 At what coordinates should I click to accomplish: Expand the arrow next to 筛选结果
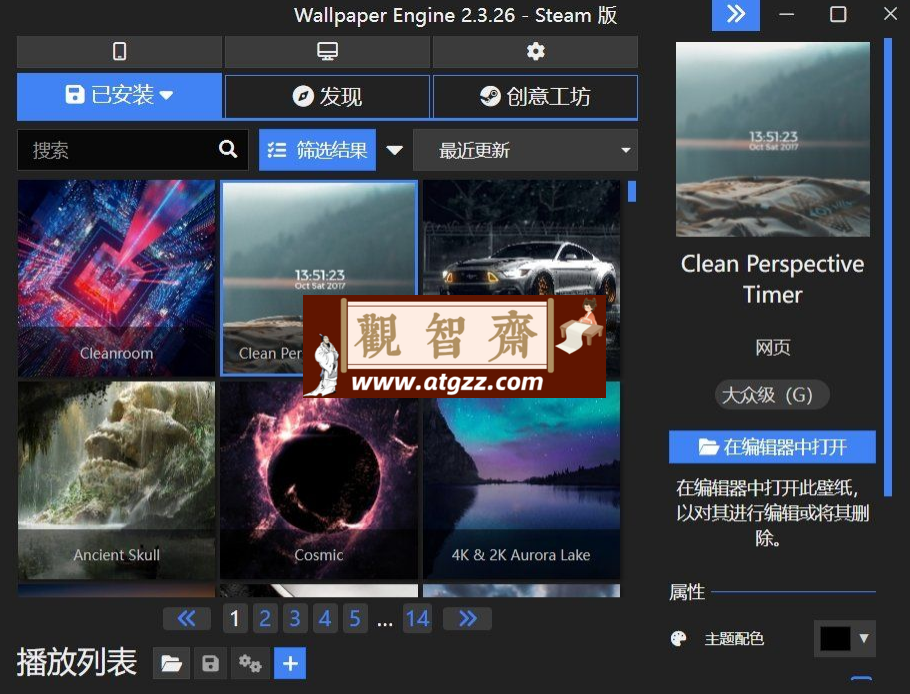point(395,150)
